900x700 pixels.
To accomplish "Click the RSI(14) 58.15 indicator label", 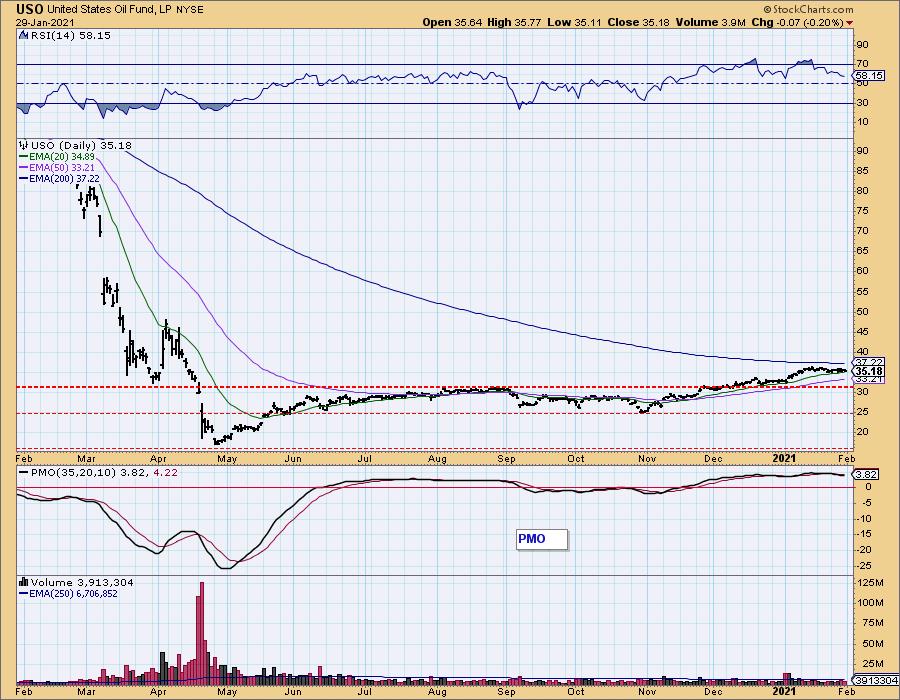I will pos(70,35).
